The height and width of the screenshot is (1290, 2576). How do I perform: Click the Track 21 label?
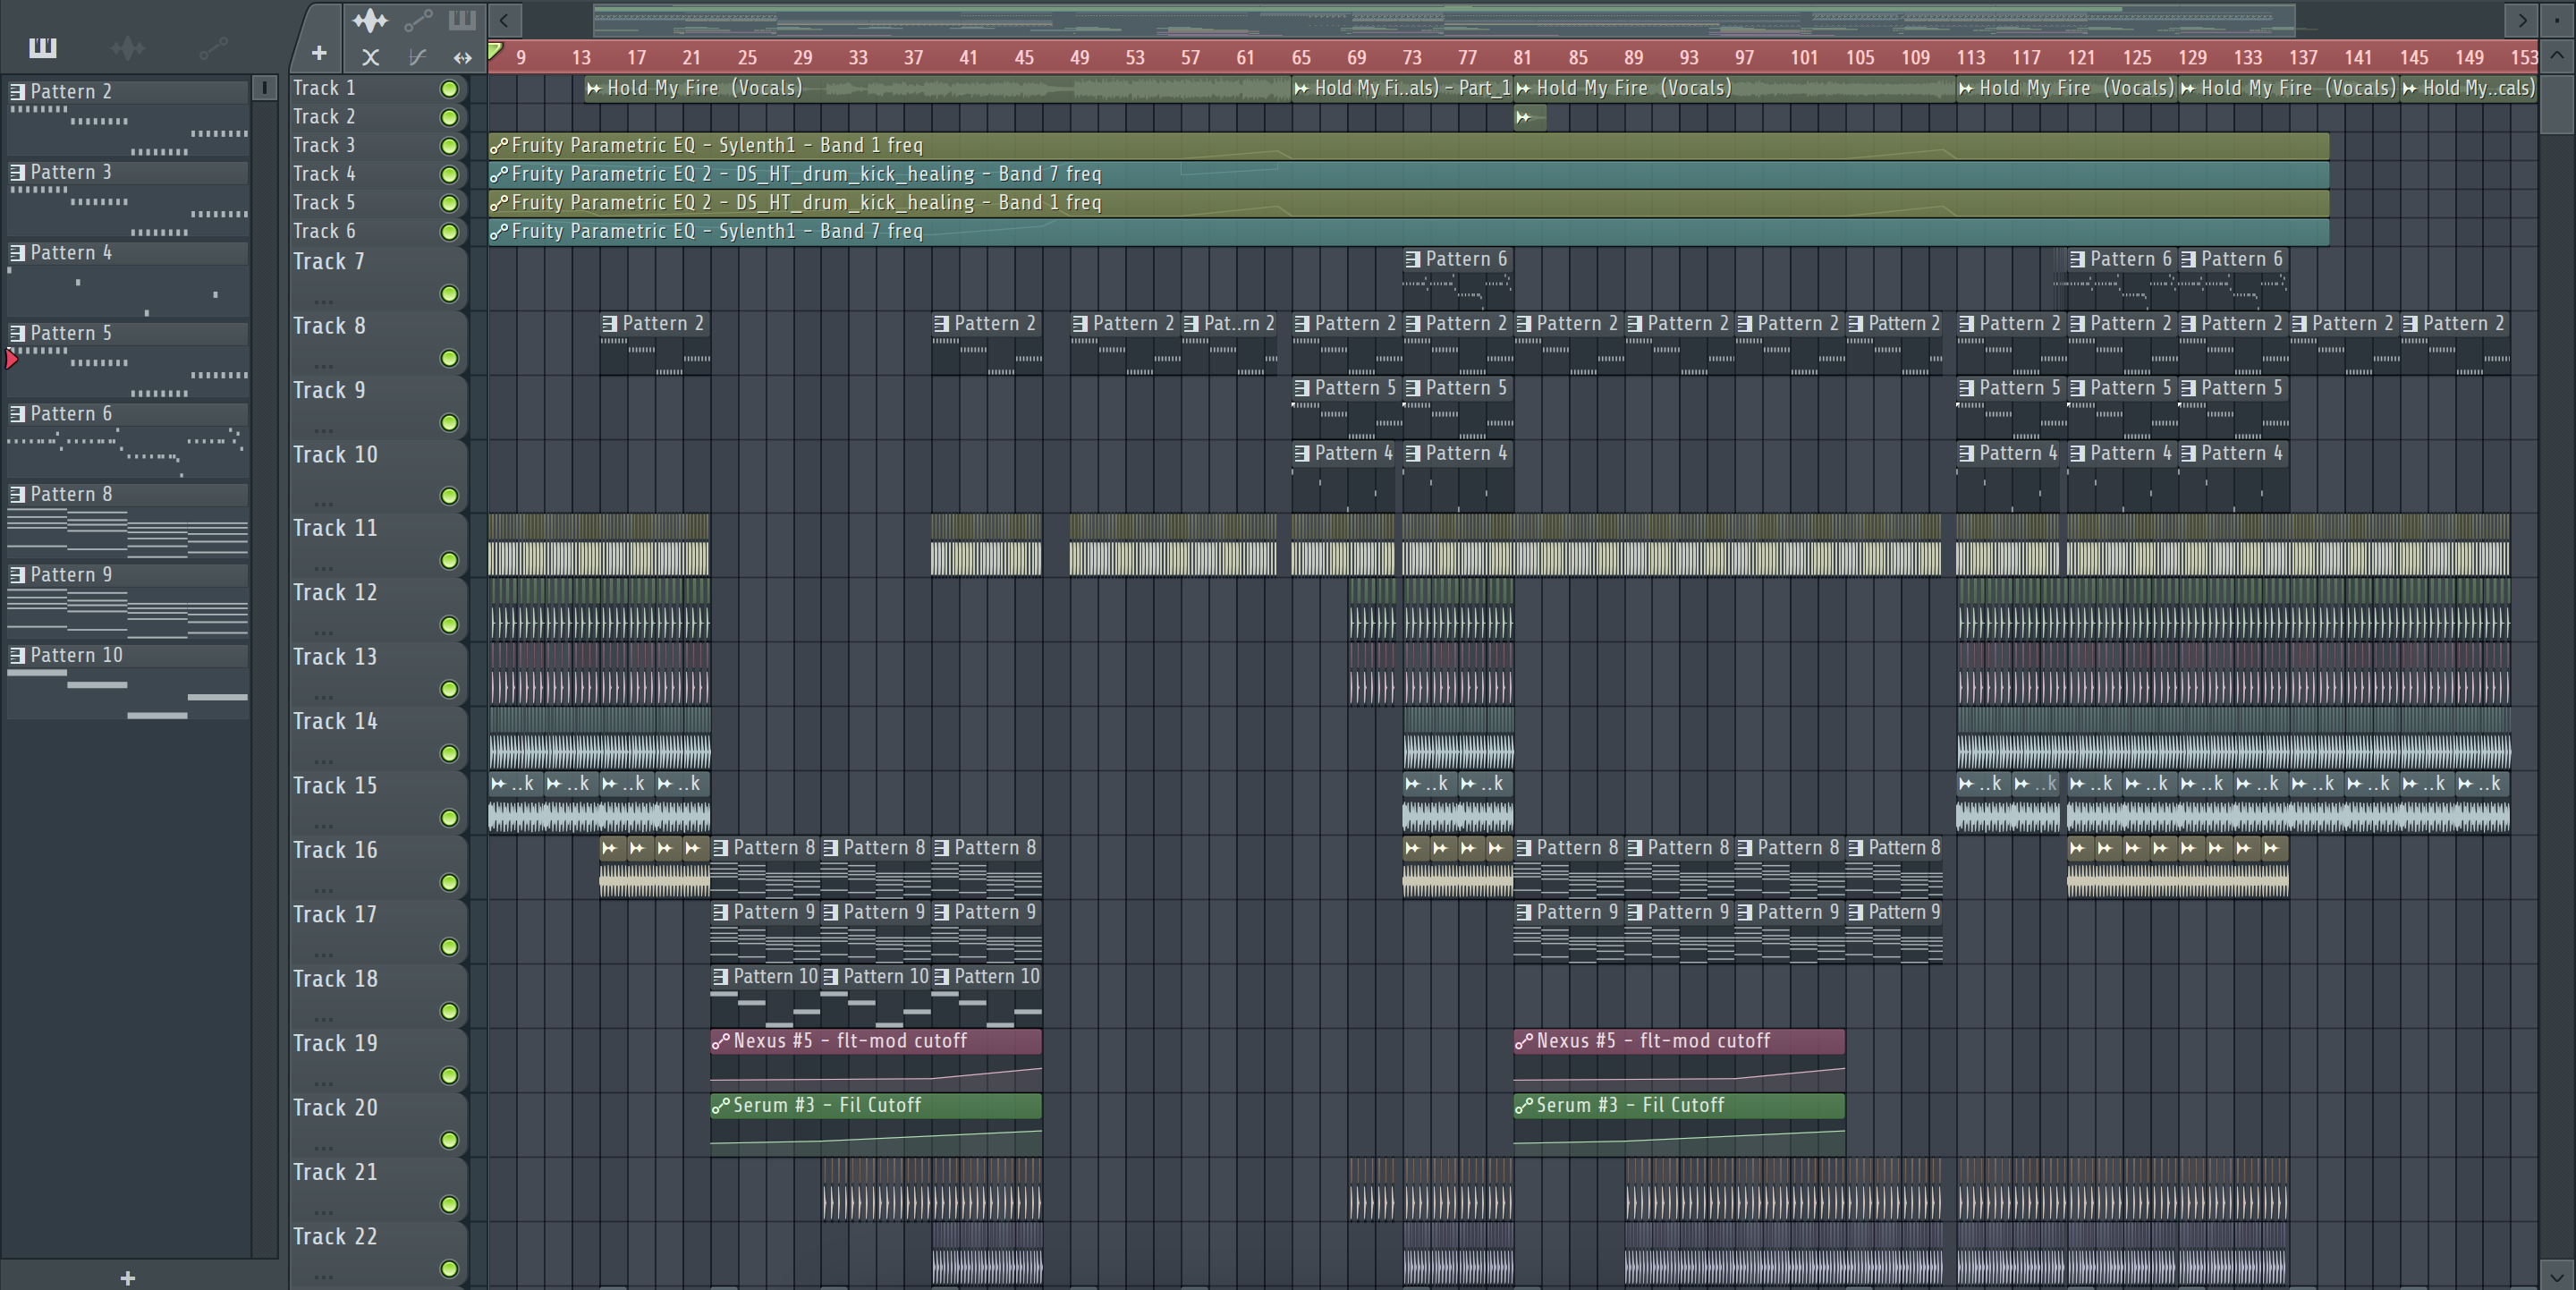click(335, 1172)
